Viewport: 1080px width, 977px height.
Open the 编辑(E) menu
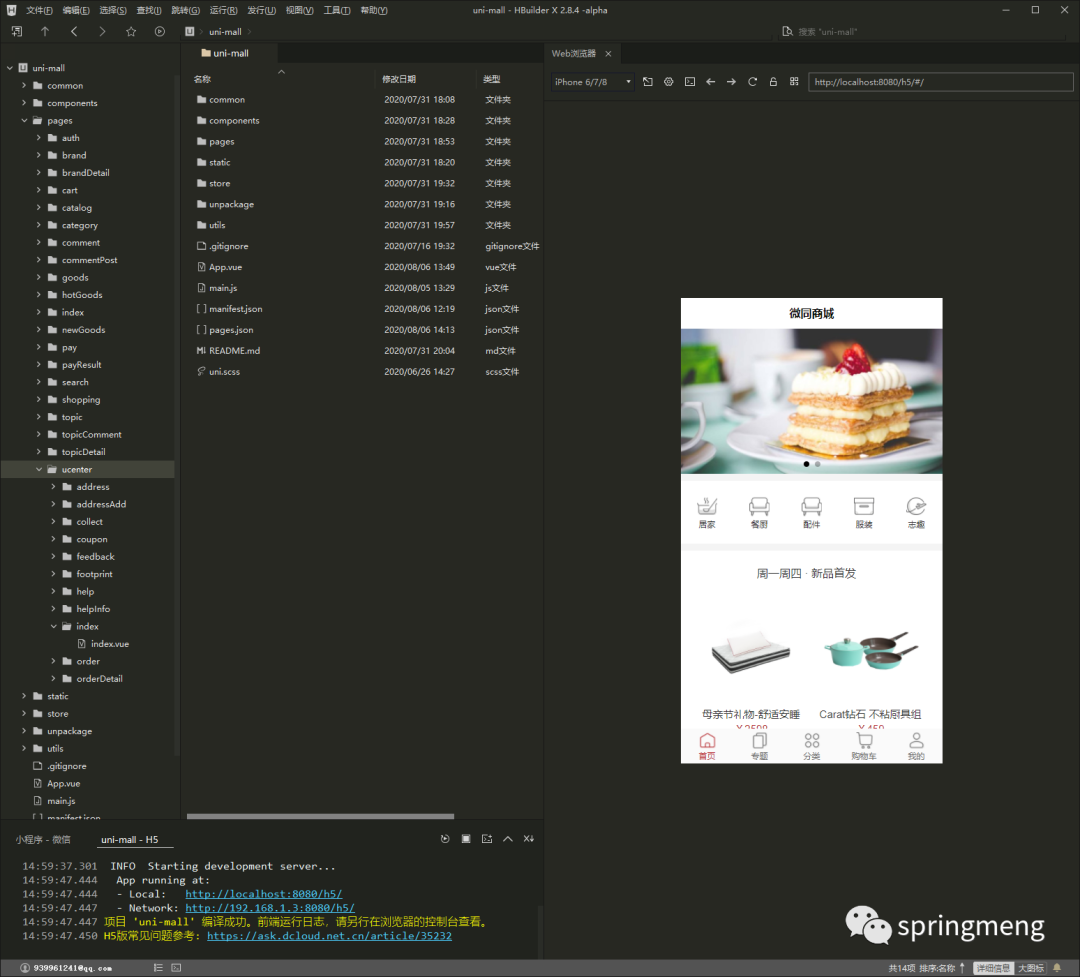pos(76,10)
